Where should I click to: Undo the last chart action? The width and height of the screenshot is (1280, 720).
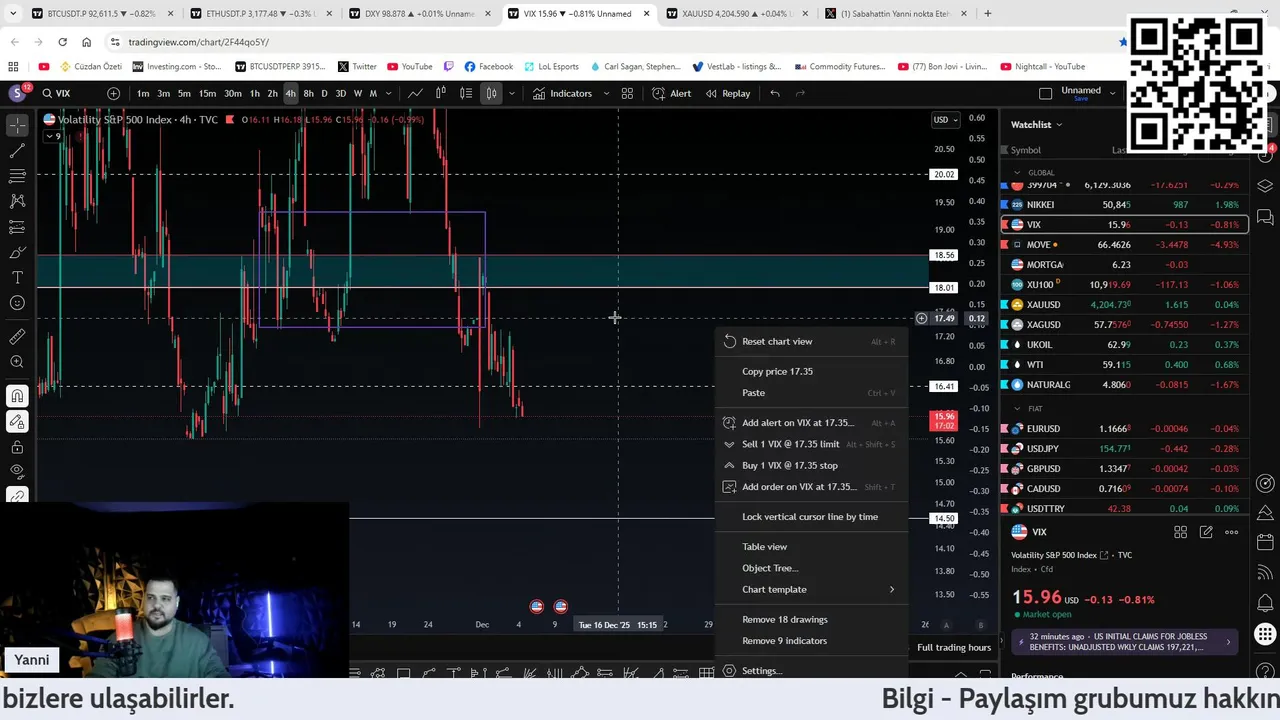coord(775,93)
